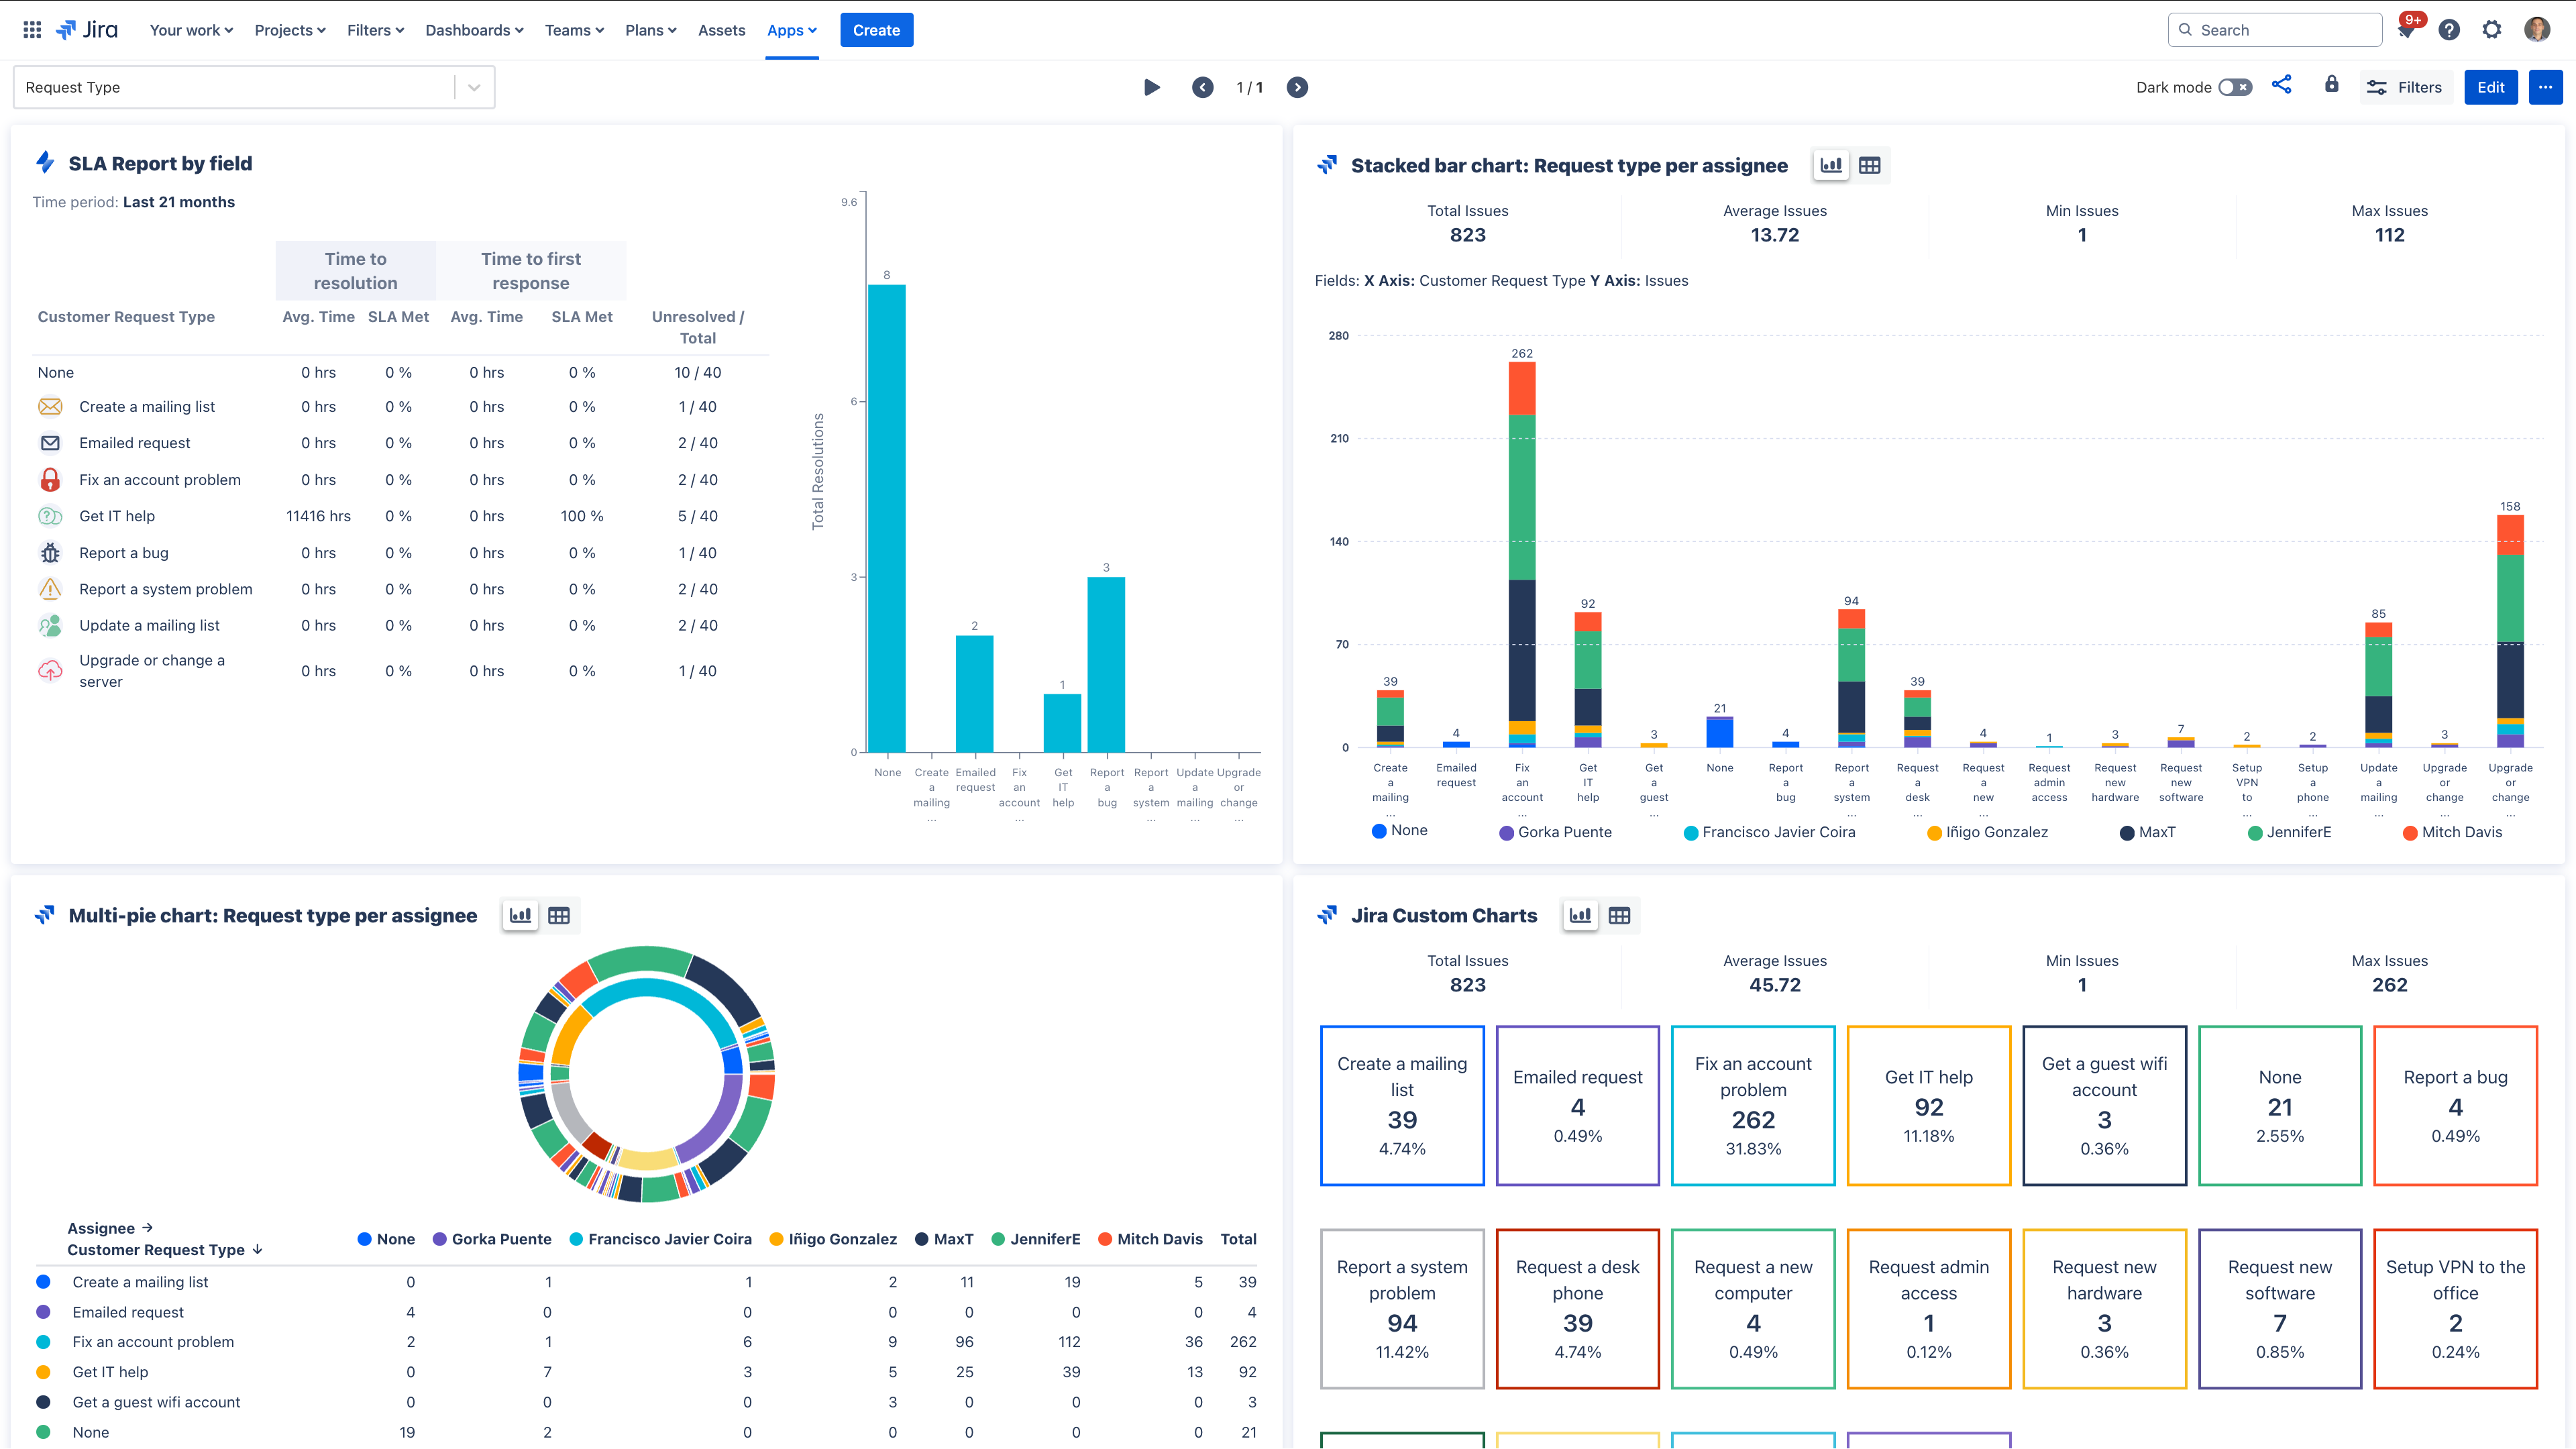Expand the Request Type dropdown

coord(474,87)
